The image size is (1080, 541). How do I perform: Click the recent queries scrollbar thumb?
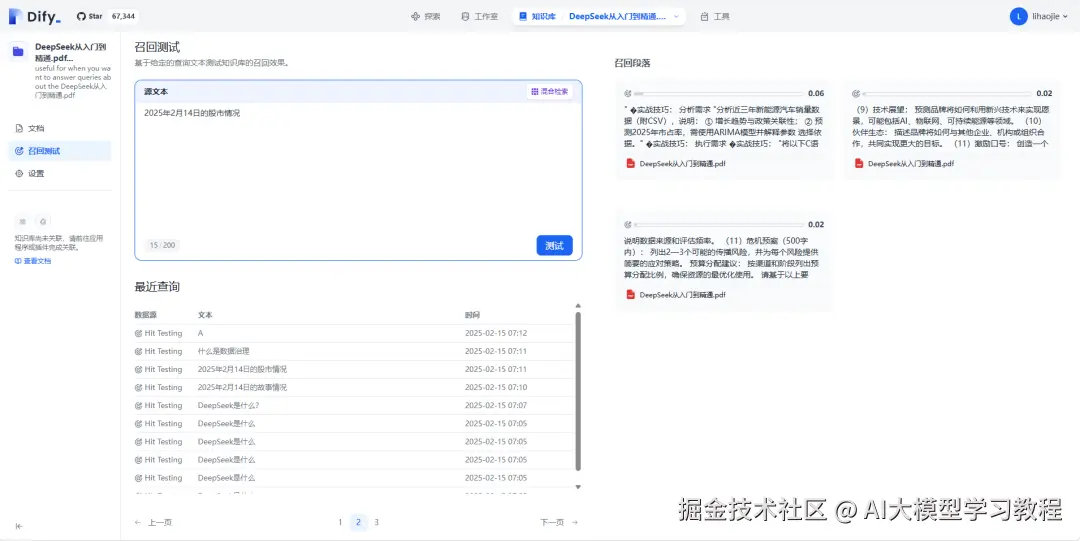point(578,391)
